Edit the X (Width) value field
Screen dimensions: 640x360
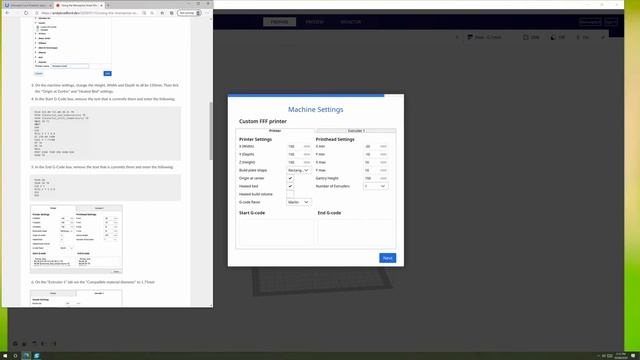pyautogui.click(x=298, y=146)
